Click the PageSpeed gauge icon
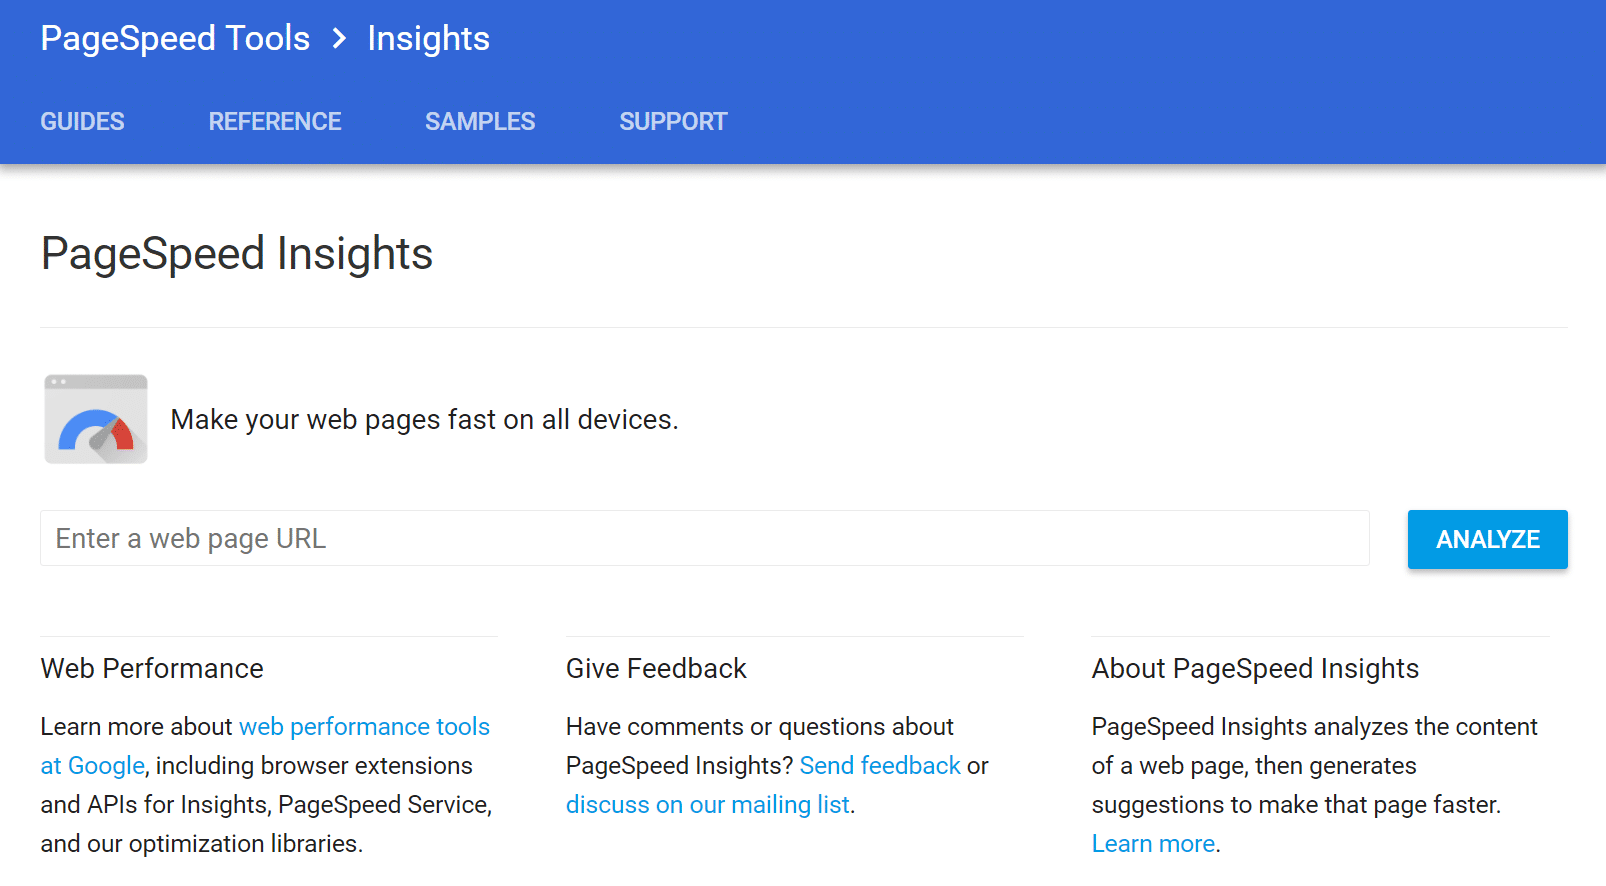The image size is (1606, 886). tap(95, 419)
